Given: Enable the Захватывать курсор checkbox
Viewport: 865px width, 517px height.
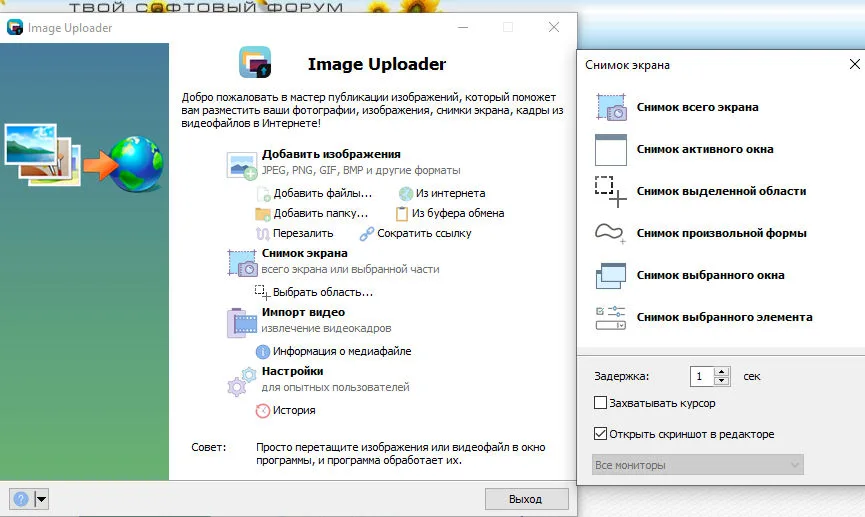Looking at the screenshot, I should [x=600, y=403].
